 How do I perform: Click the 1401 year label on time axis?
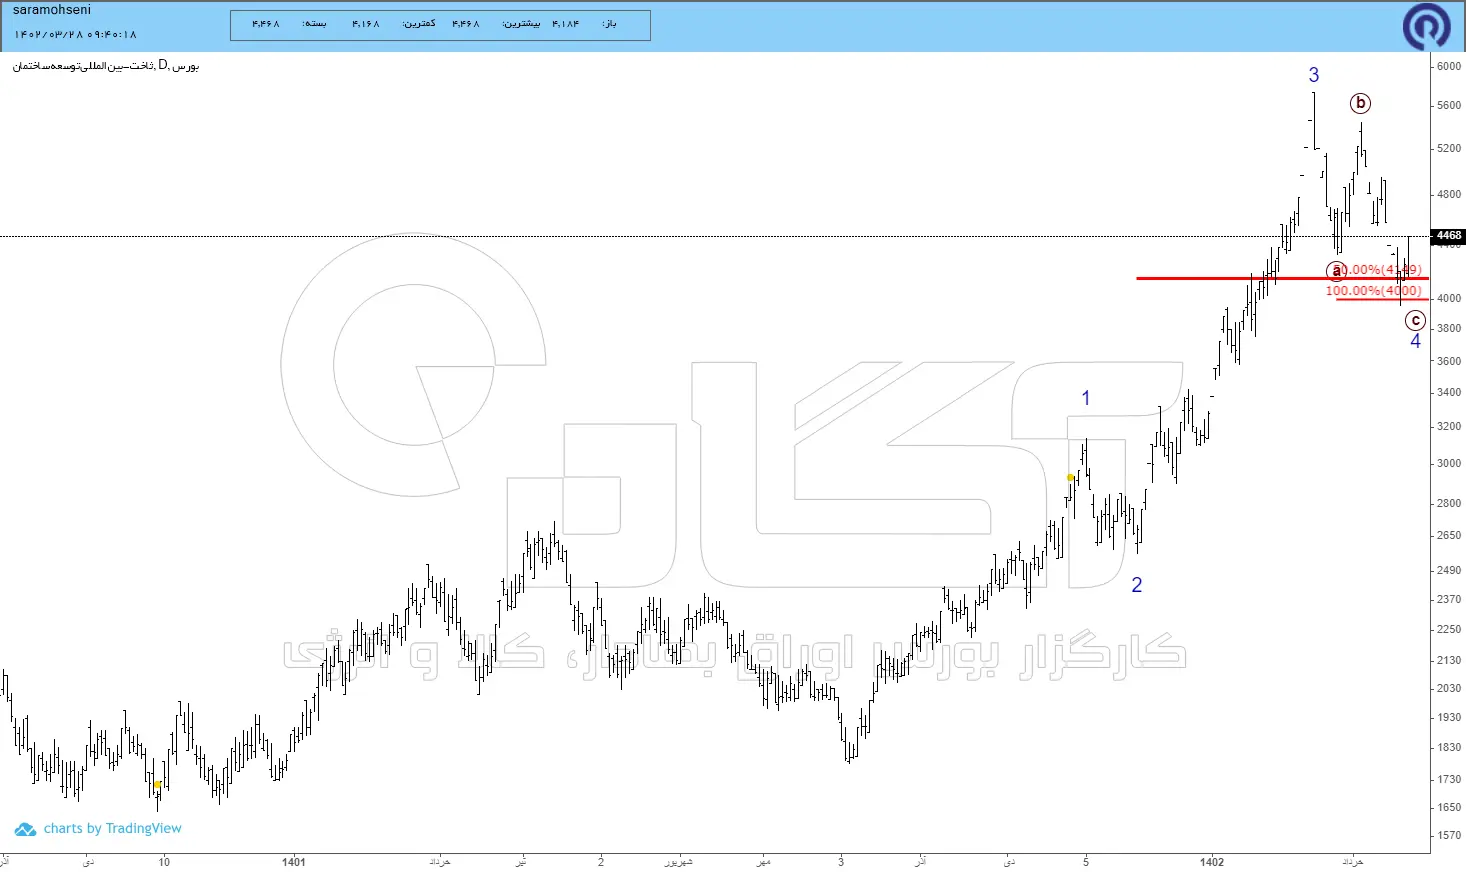pos(294,862)
